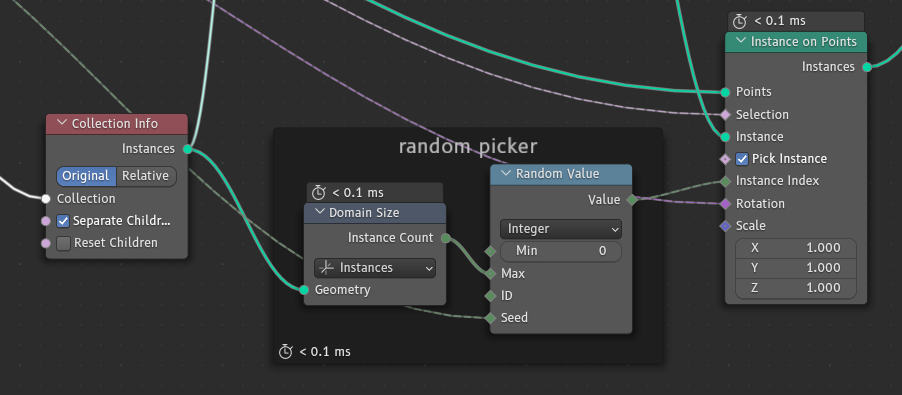Click the Collection input socket
Screen dimensions: 902x395
(x=46, y=199)
